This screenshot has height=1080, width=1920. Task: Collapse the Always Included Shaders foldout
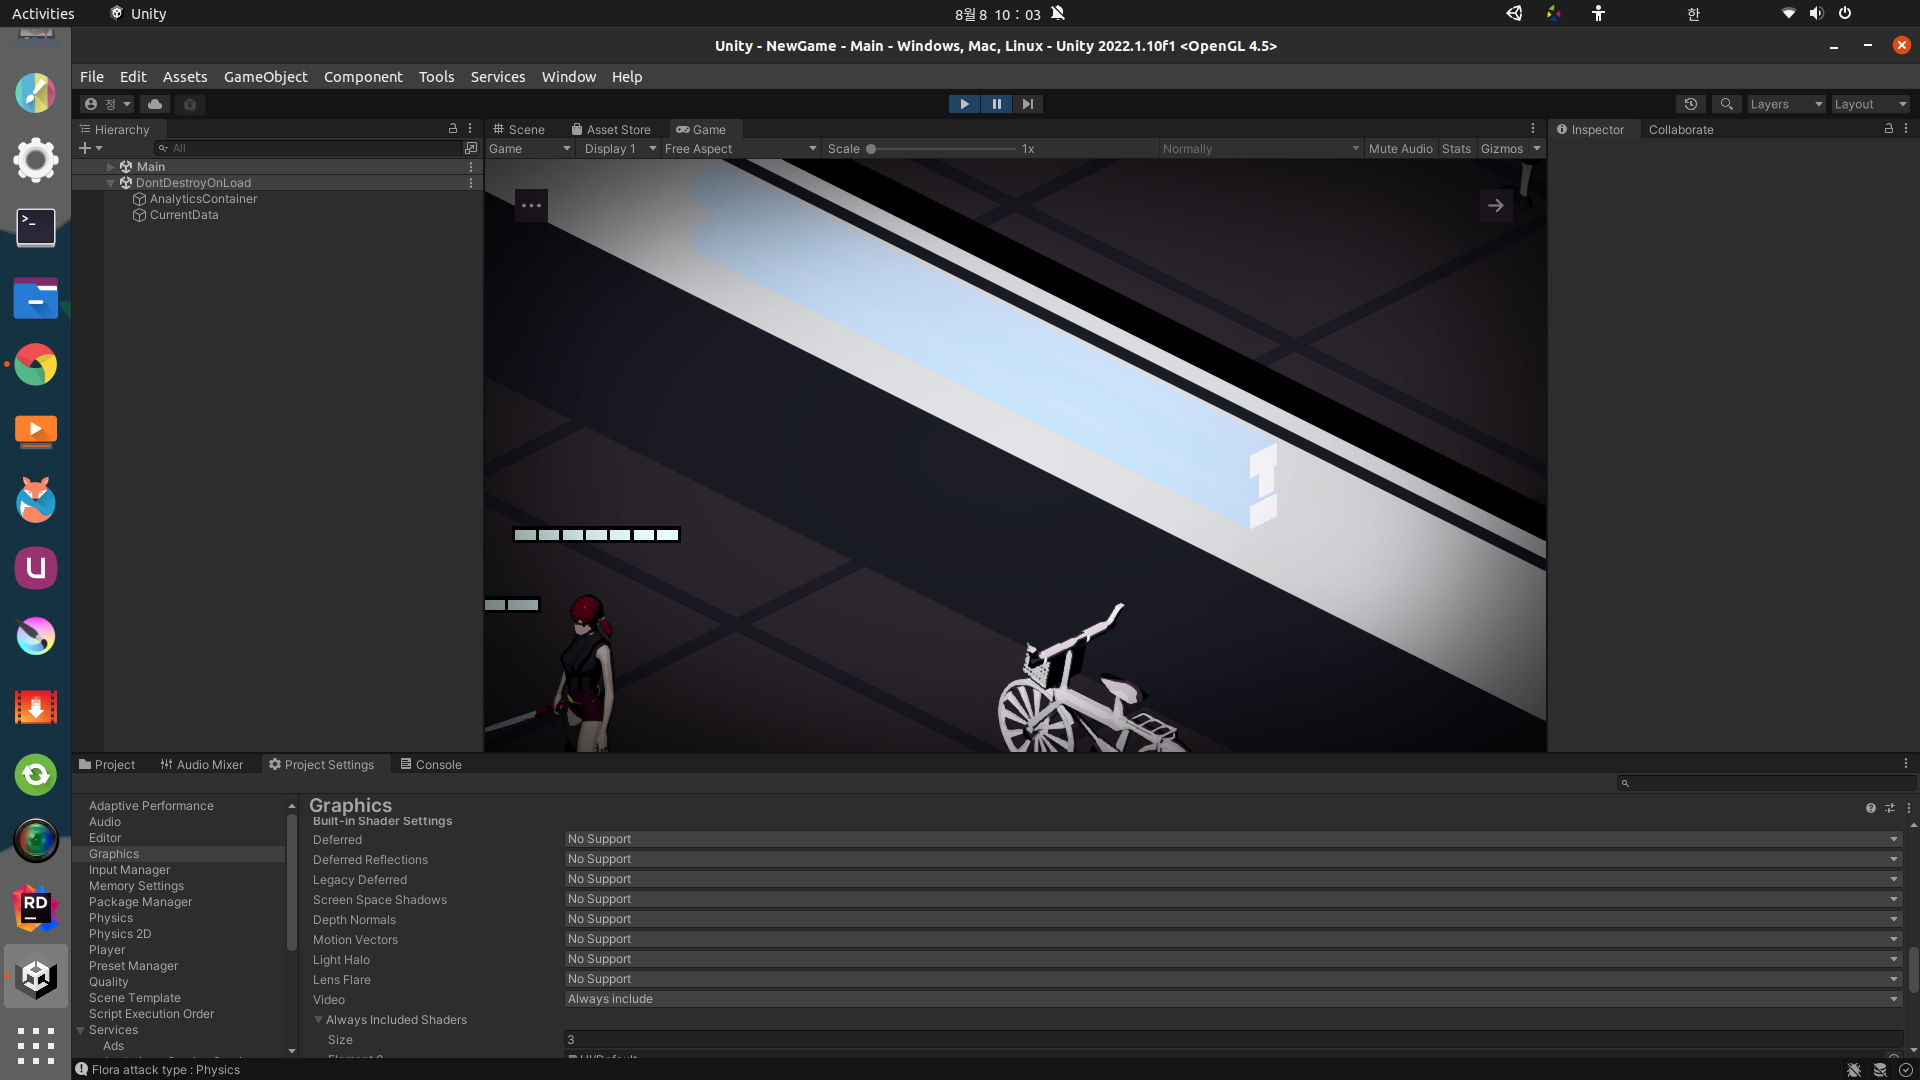click(318, 1020)
